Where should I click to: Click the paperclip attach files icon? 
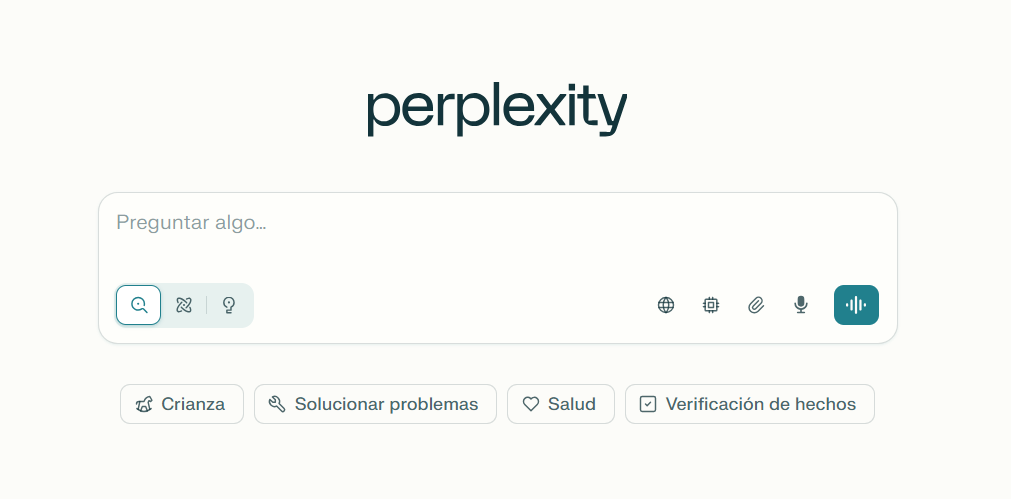tap(756, 305)
